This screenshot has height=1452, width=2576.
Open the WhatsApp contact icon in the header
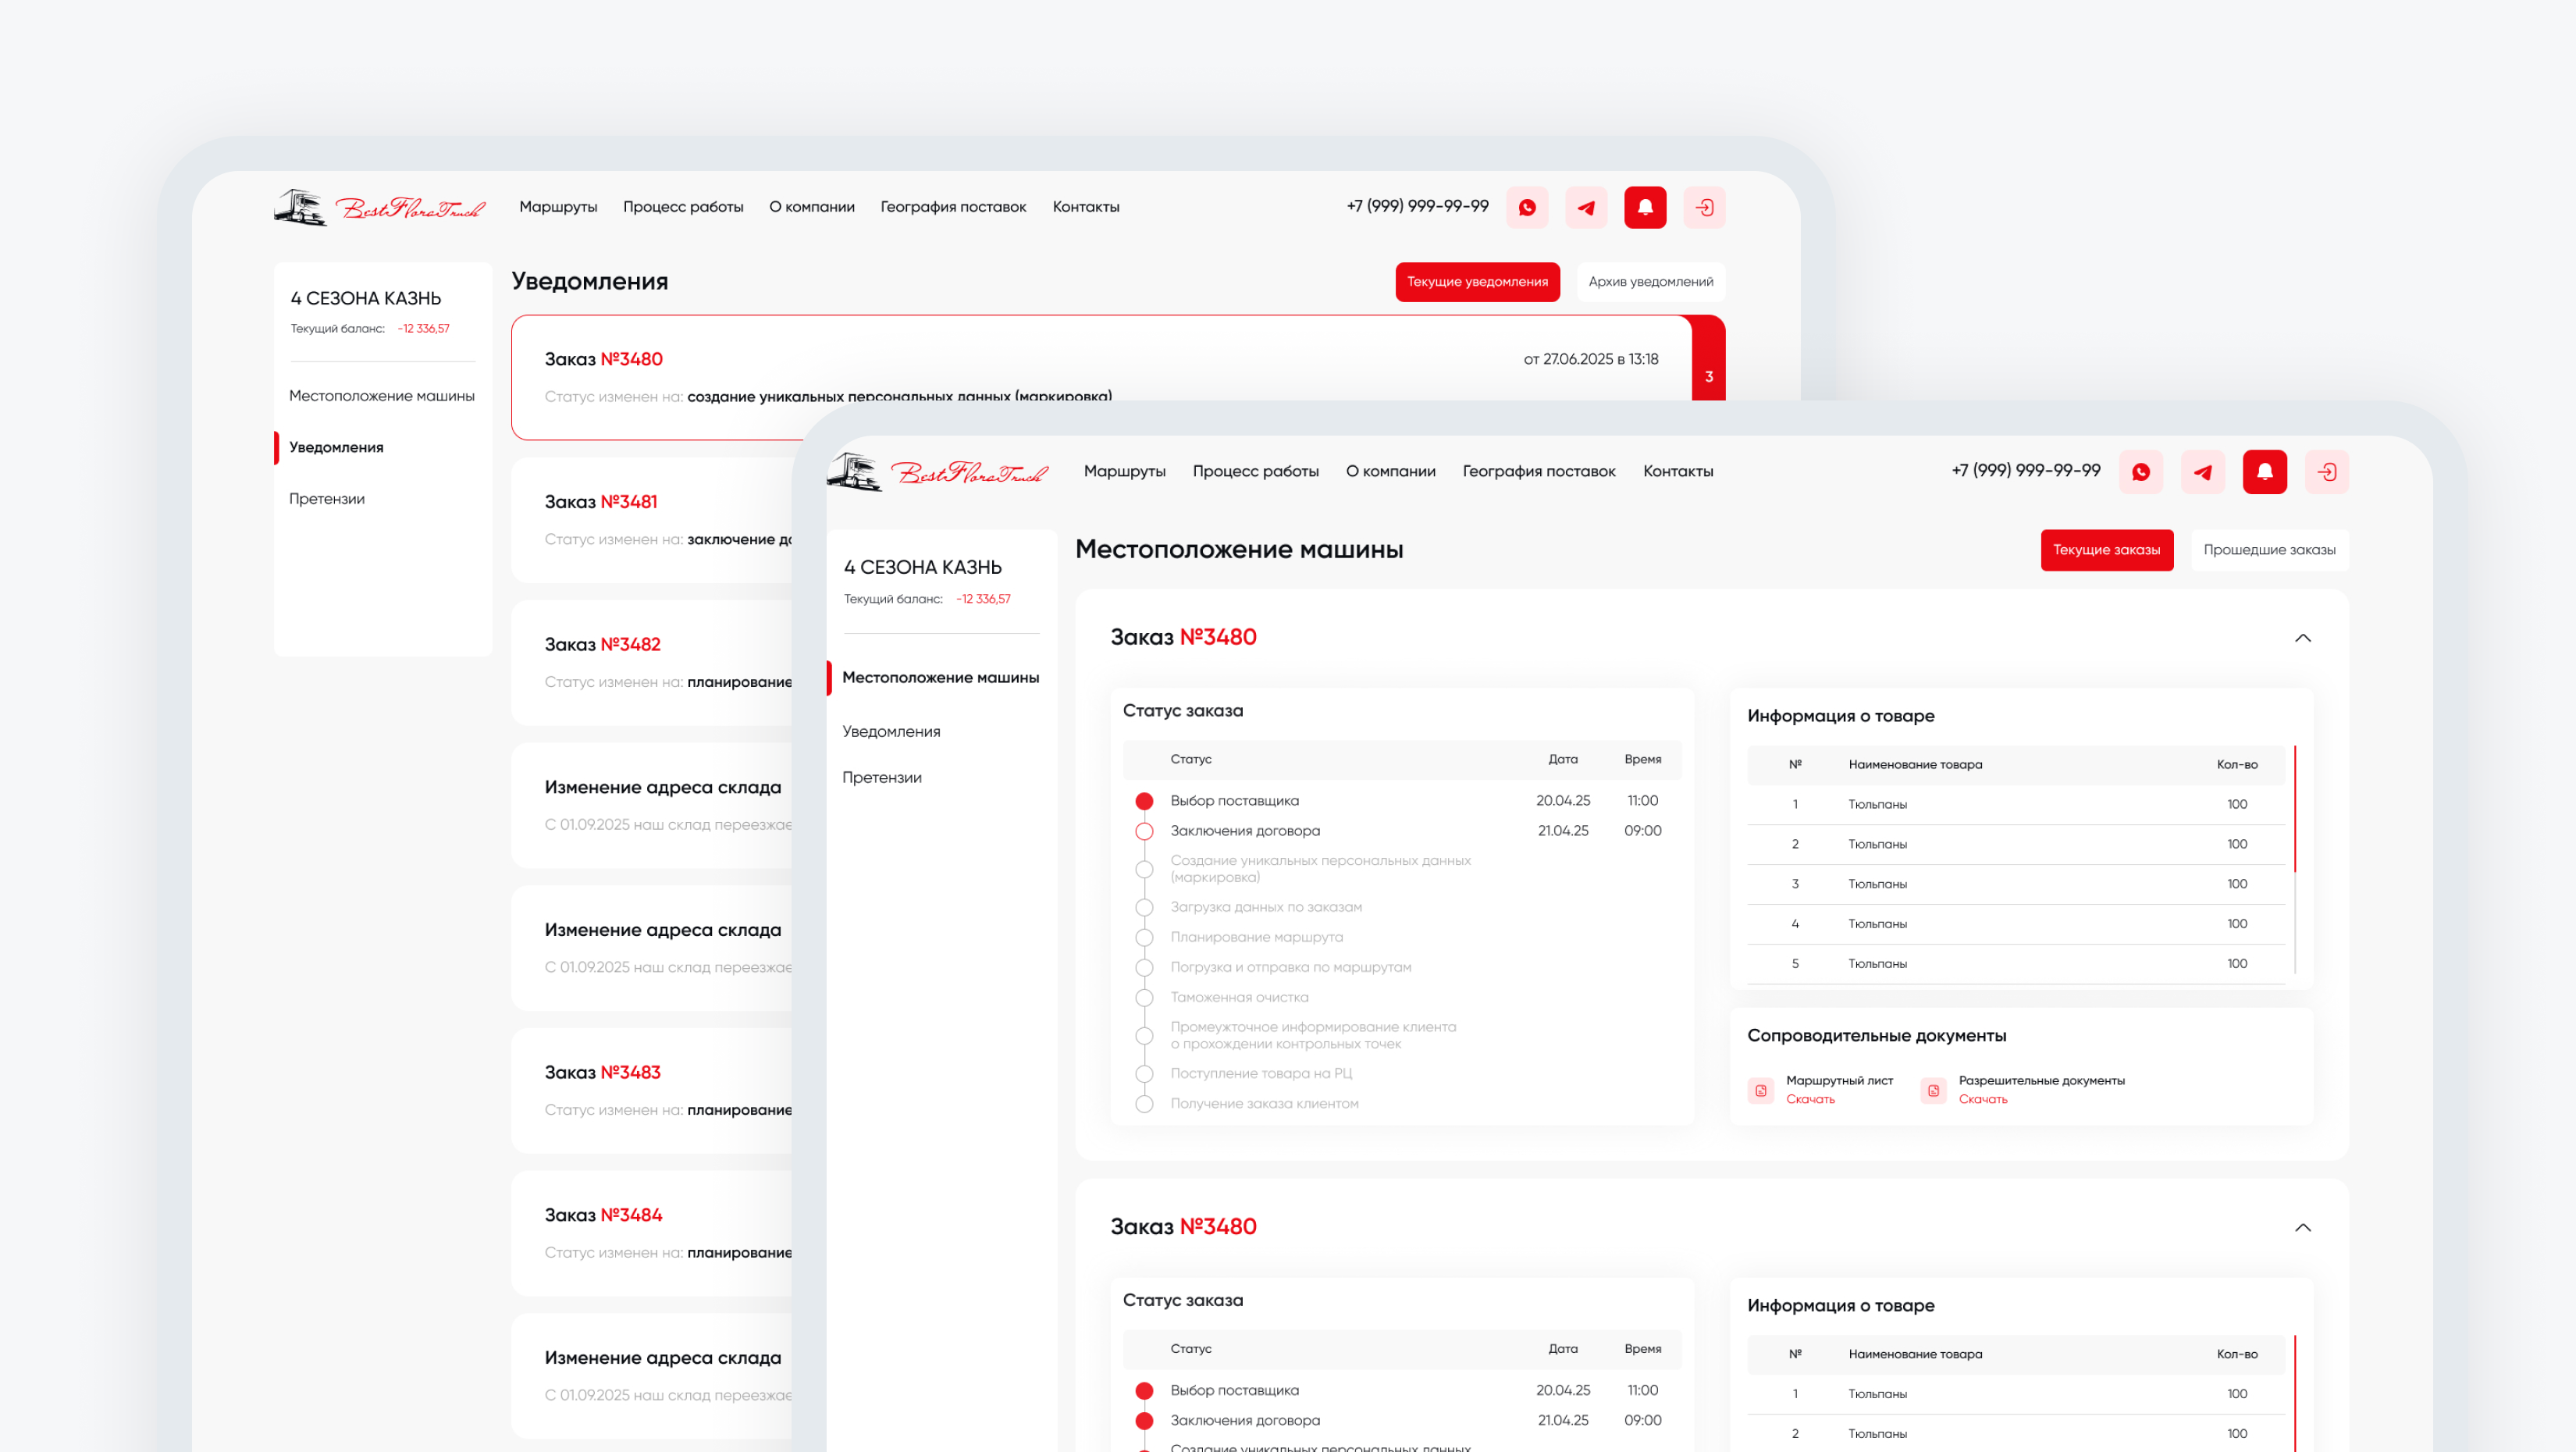2141,471
